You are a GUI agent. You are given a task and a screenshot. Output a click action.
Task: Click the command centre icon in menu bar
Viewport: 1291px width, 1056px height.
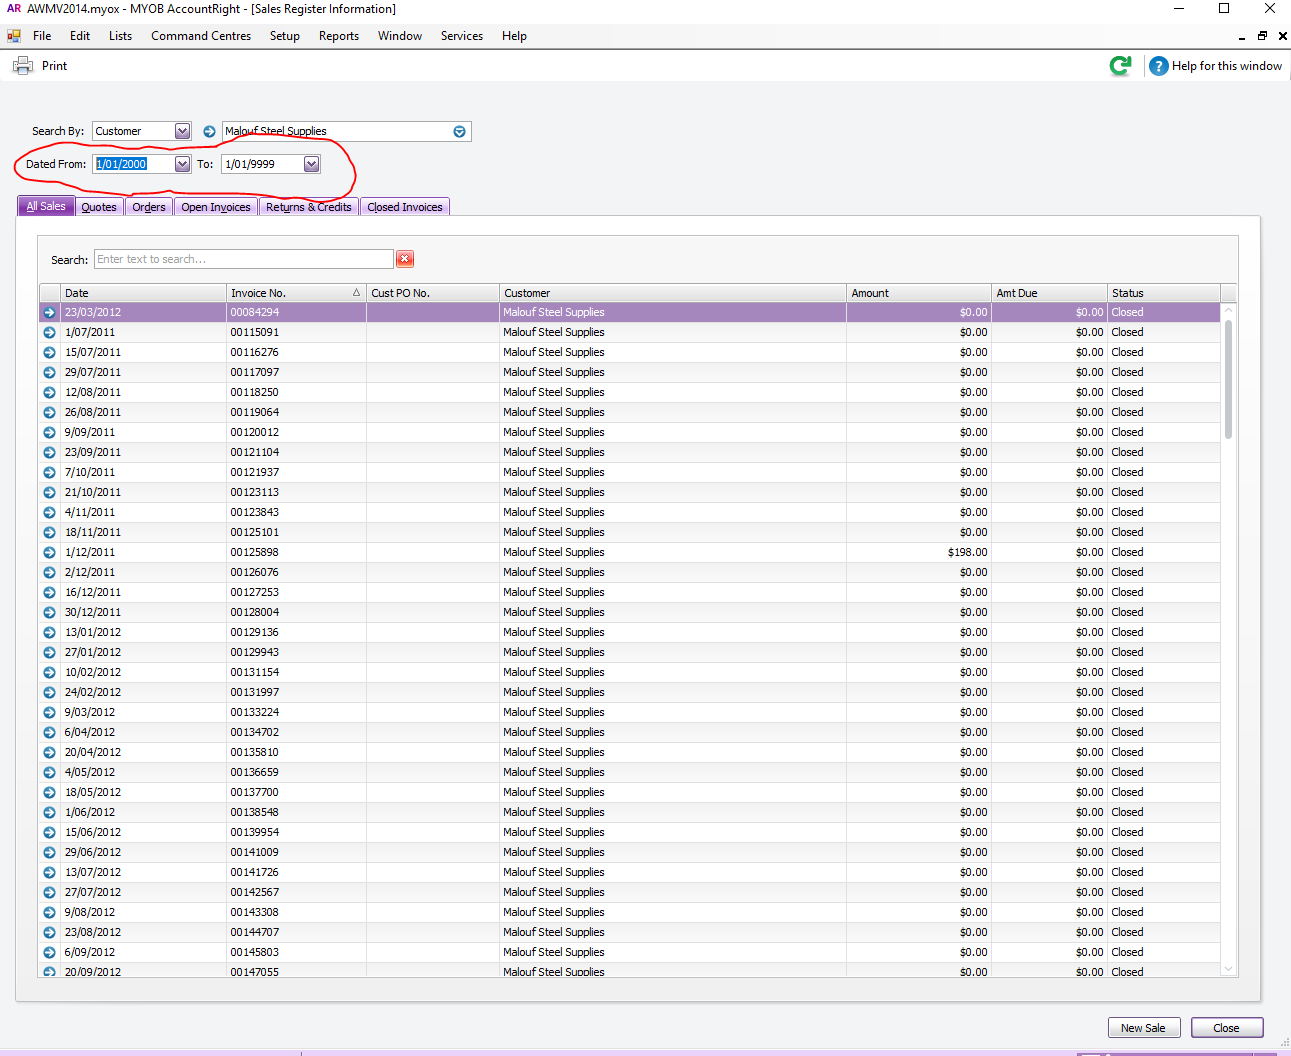(14, 36)
